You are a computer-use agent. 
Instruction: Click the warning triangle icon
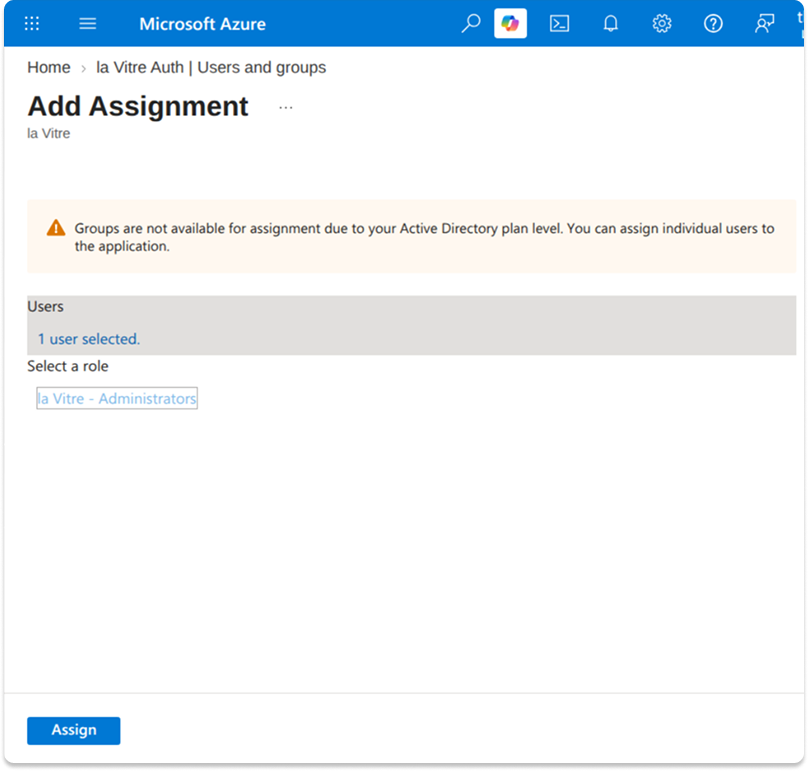pyautogui.click(x=56, y=228)
